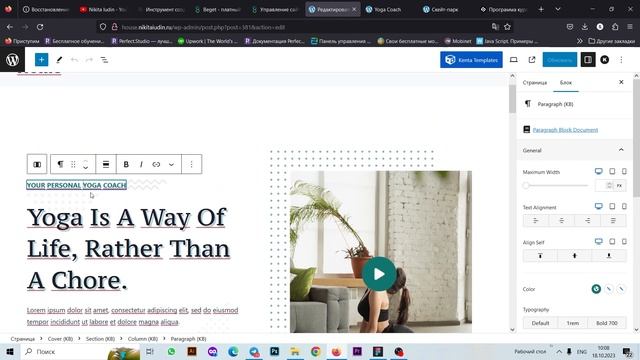Select parent Column block button
Screen dimensions: 640x360
[x=37, y=164]
